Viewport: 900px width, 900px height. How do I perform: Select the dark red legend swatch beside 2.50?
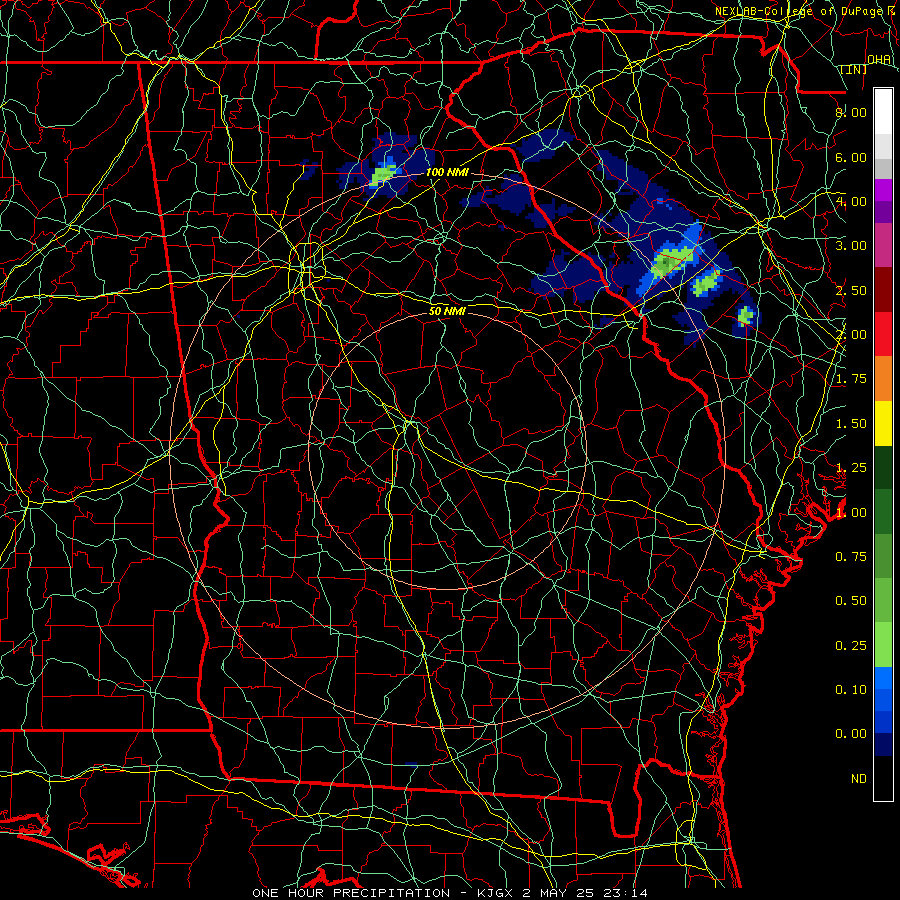[x=883, y=290]
